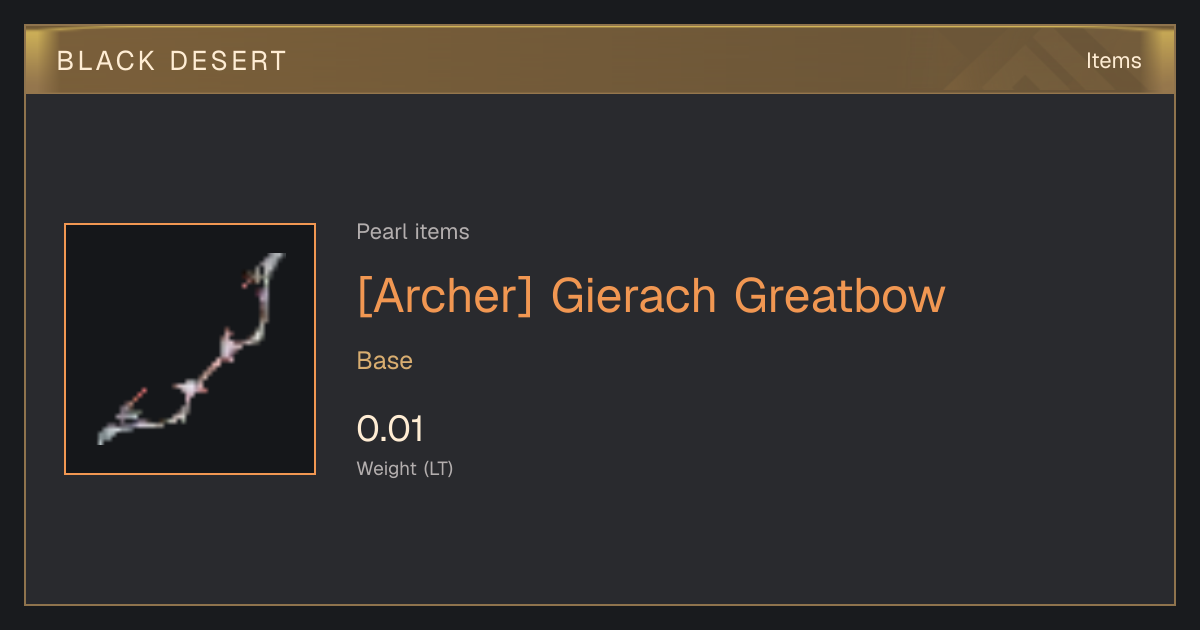Click the 0.01 weight value
The height and width of the screenshot is (630, 1200).
point(391,429)
